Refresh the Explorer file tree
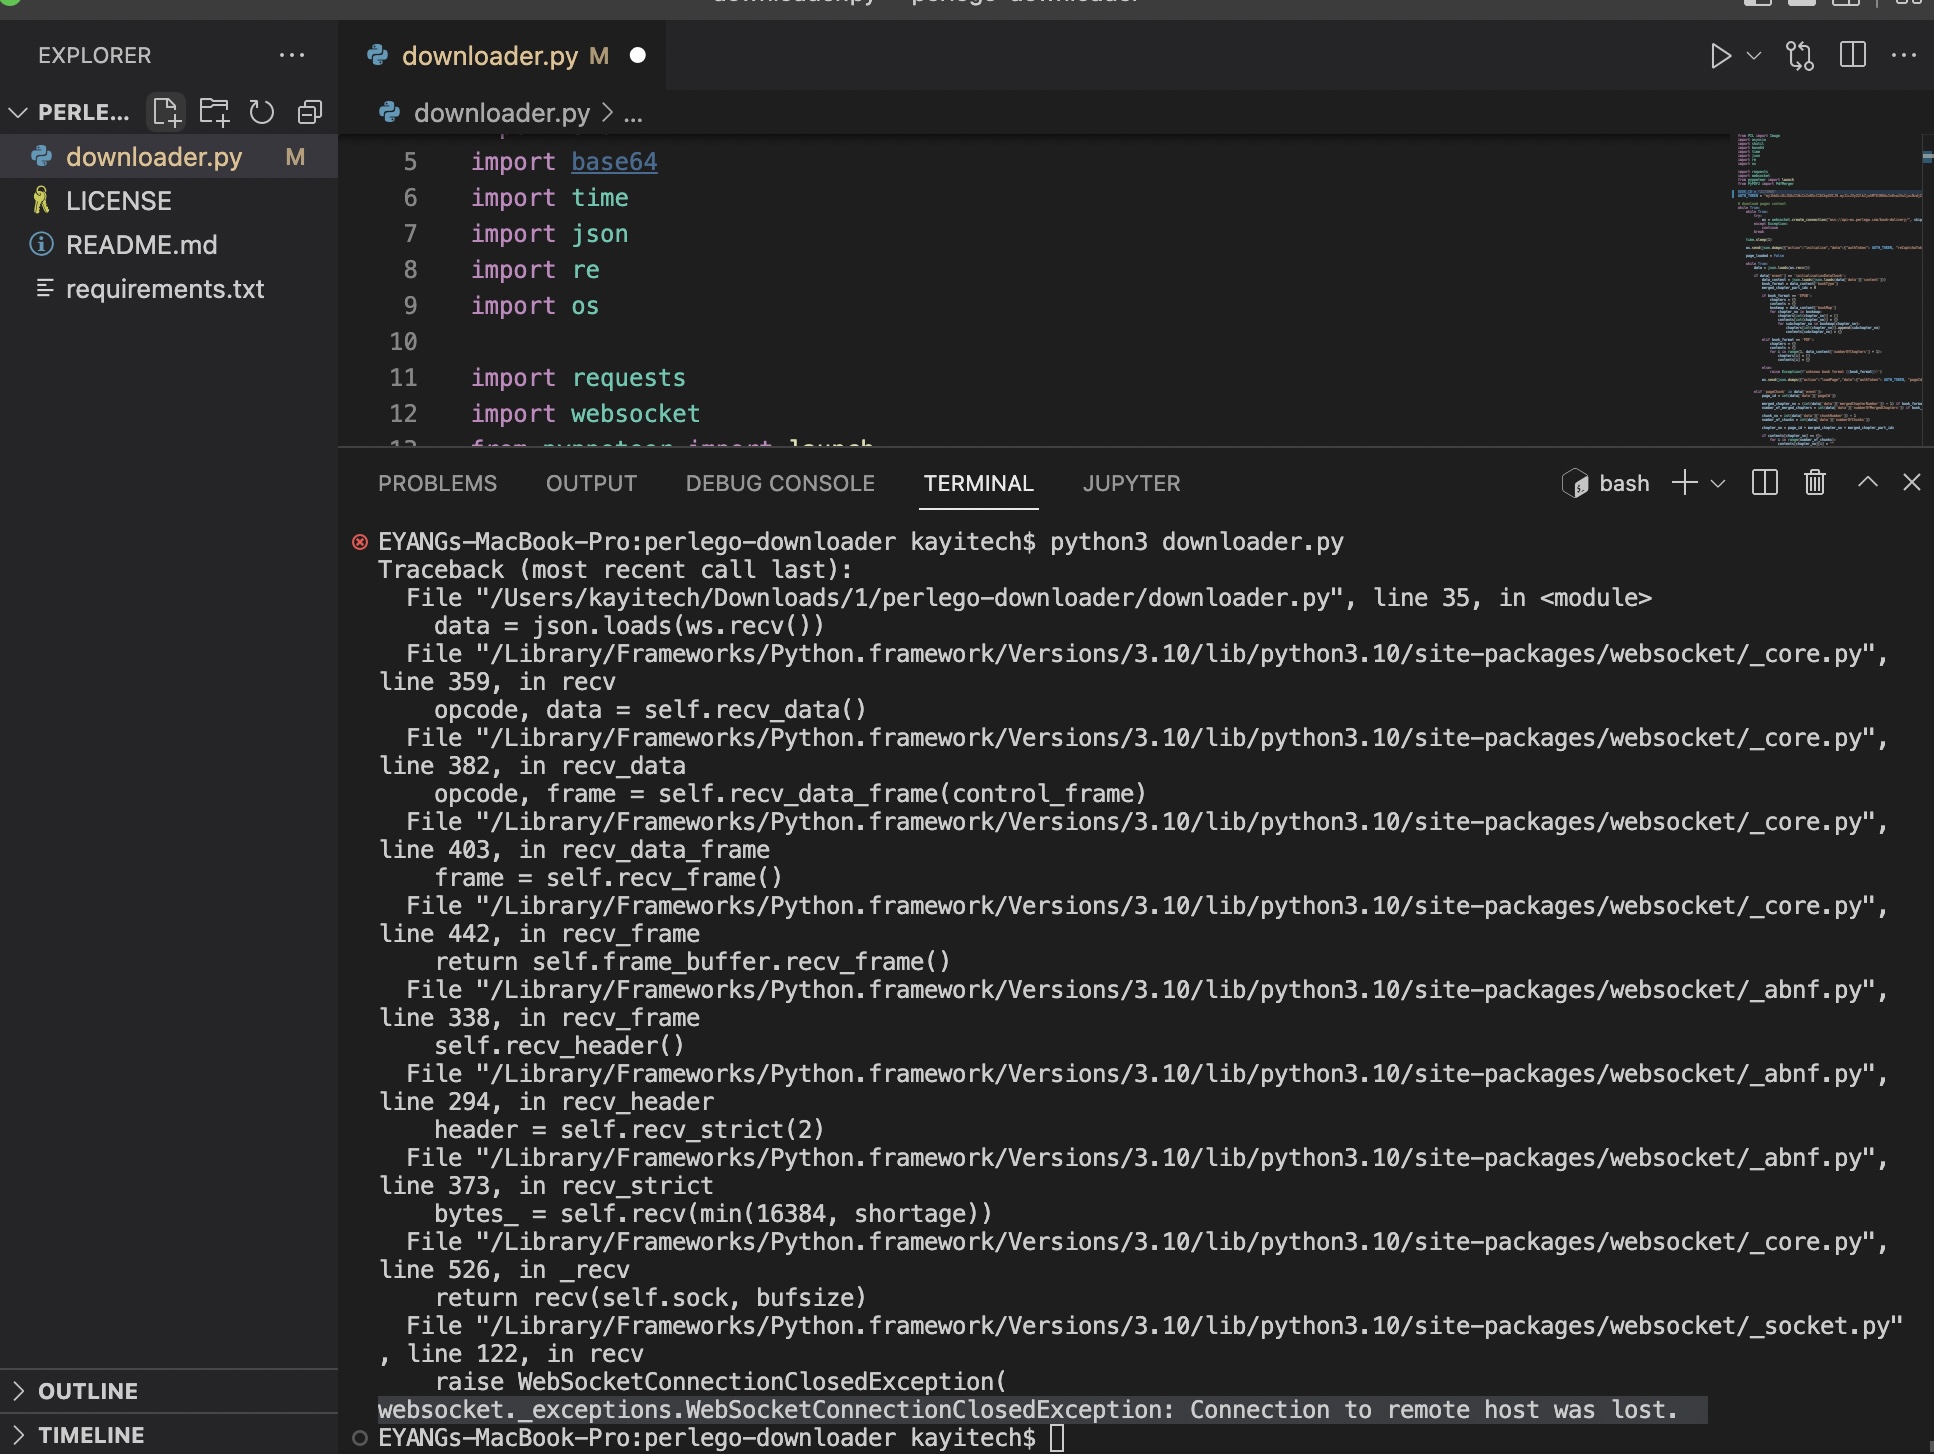Image resolution: width=1934 pixels, height=1454 pixels. click(x=262, y=112)
